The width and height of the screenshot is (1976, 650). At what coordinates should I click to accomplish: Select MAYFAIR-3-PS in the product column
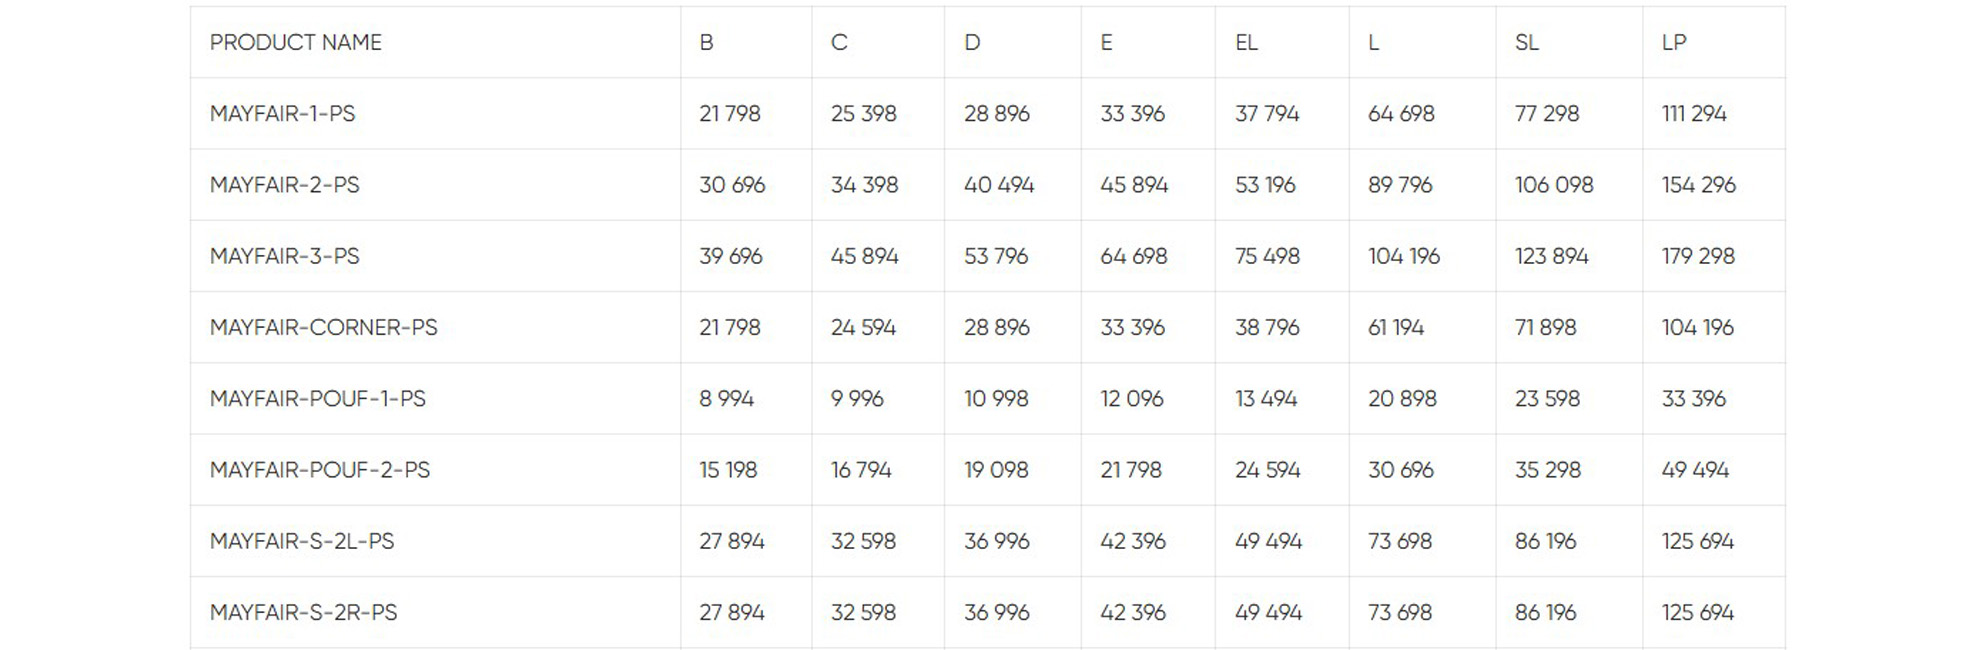pyautogui.click(x=284, y=256)
